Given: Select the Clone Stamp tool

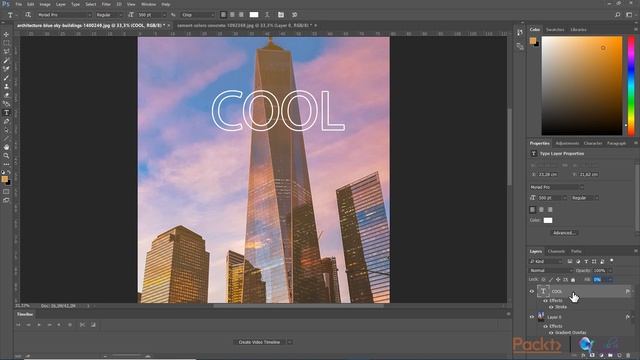Looking at the screenshot, I should click(6, 86).
